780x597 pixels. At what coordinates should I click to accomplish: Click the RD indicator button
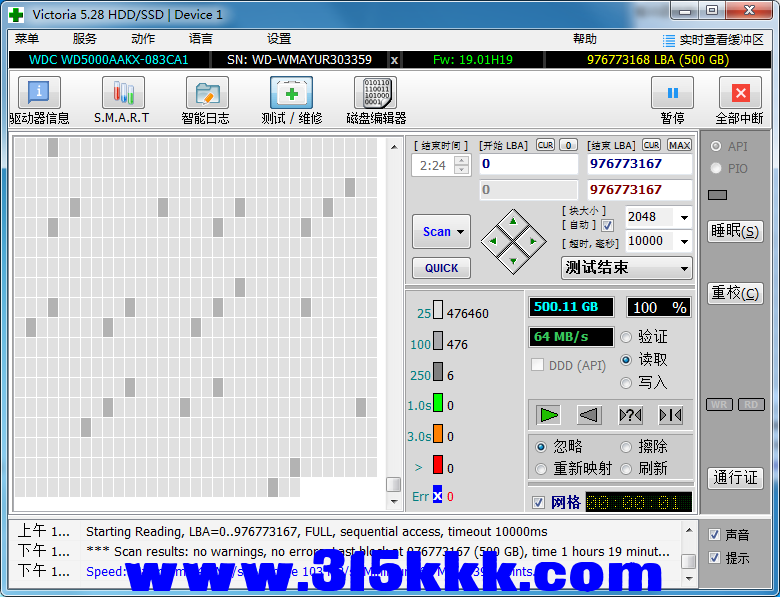(751, 404)
